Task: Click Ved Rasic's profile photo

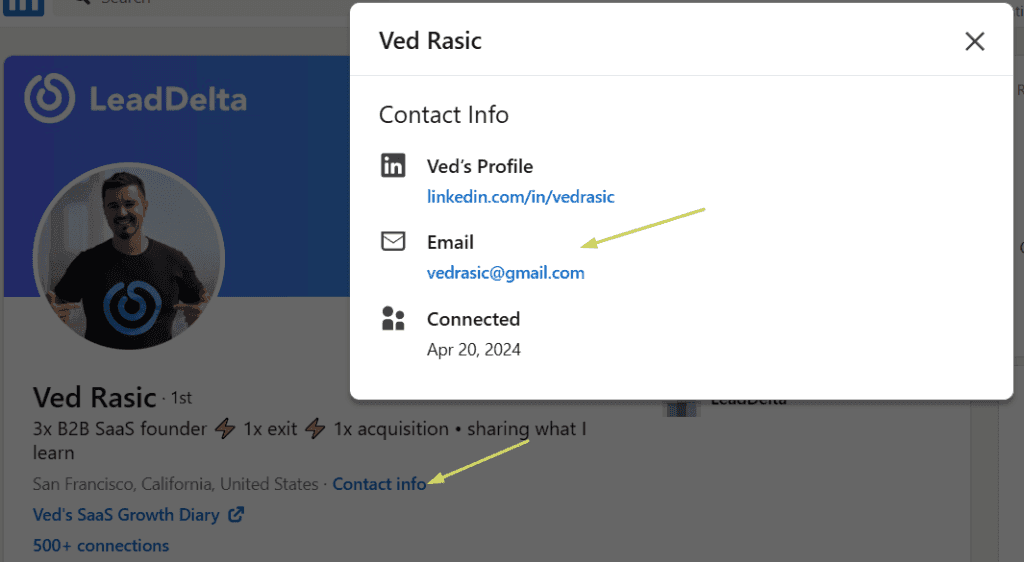Action: (129, 256)
